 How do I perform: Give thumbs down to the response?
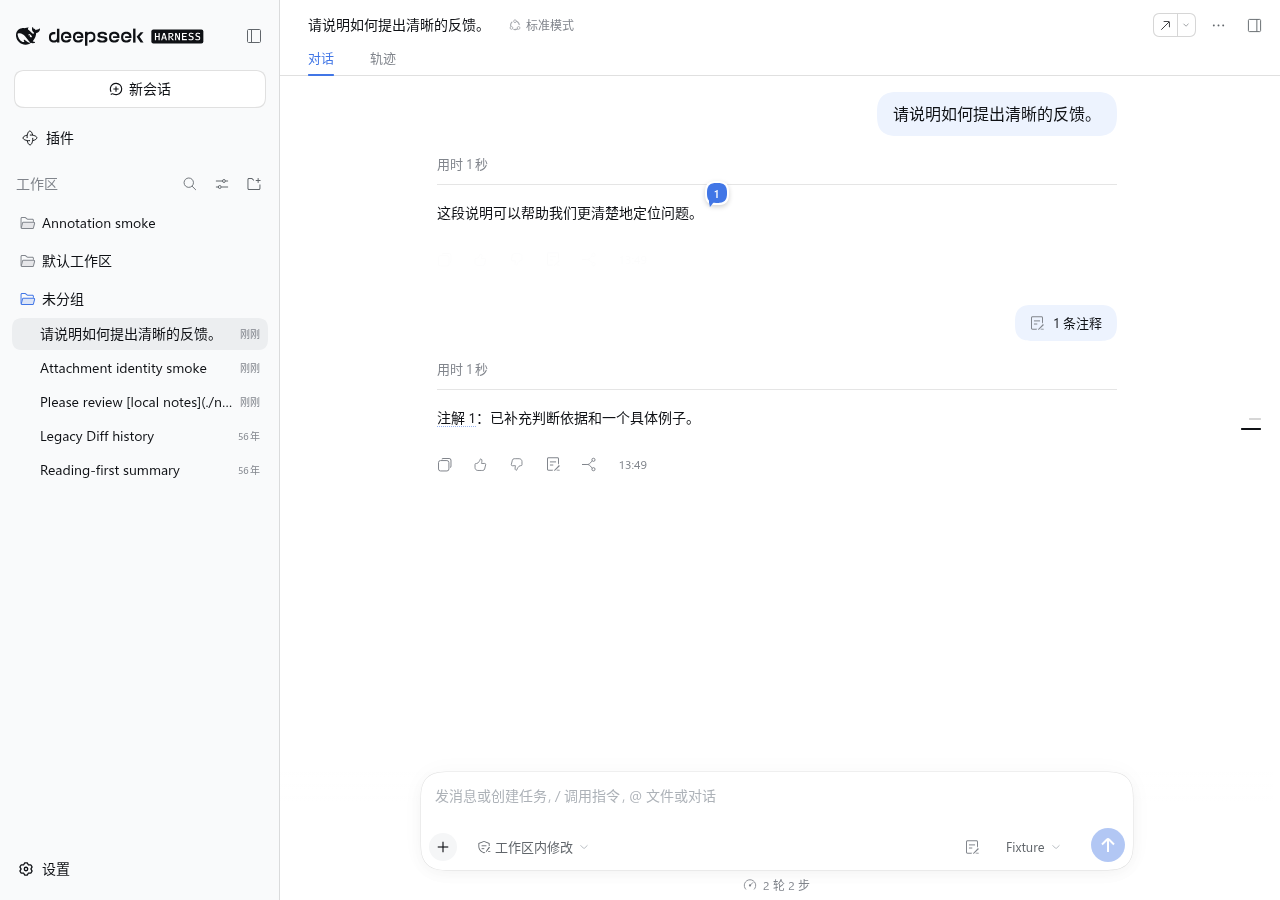point(517,464)
